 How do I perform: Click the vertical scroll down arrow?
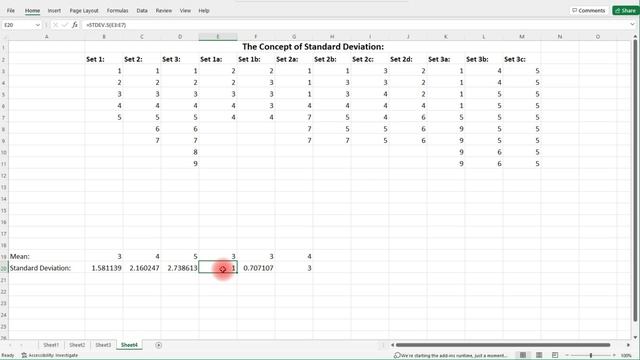[635, 337]
